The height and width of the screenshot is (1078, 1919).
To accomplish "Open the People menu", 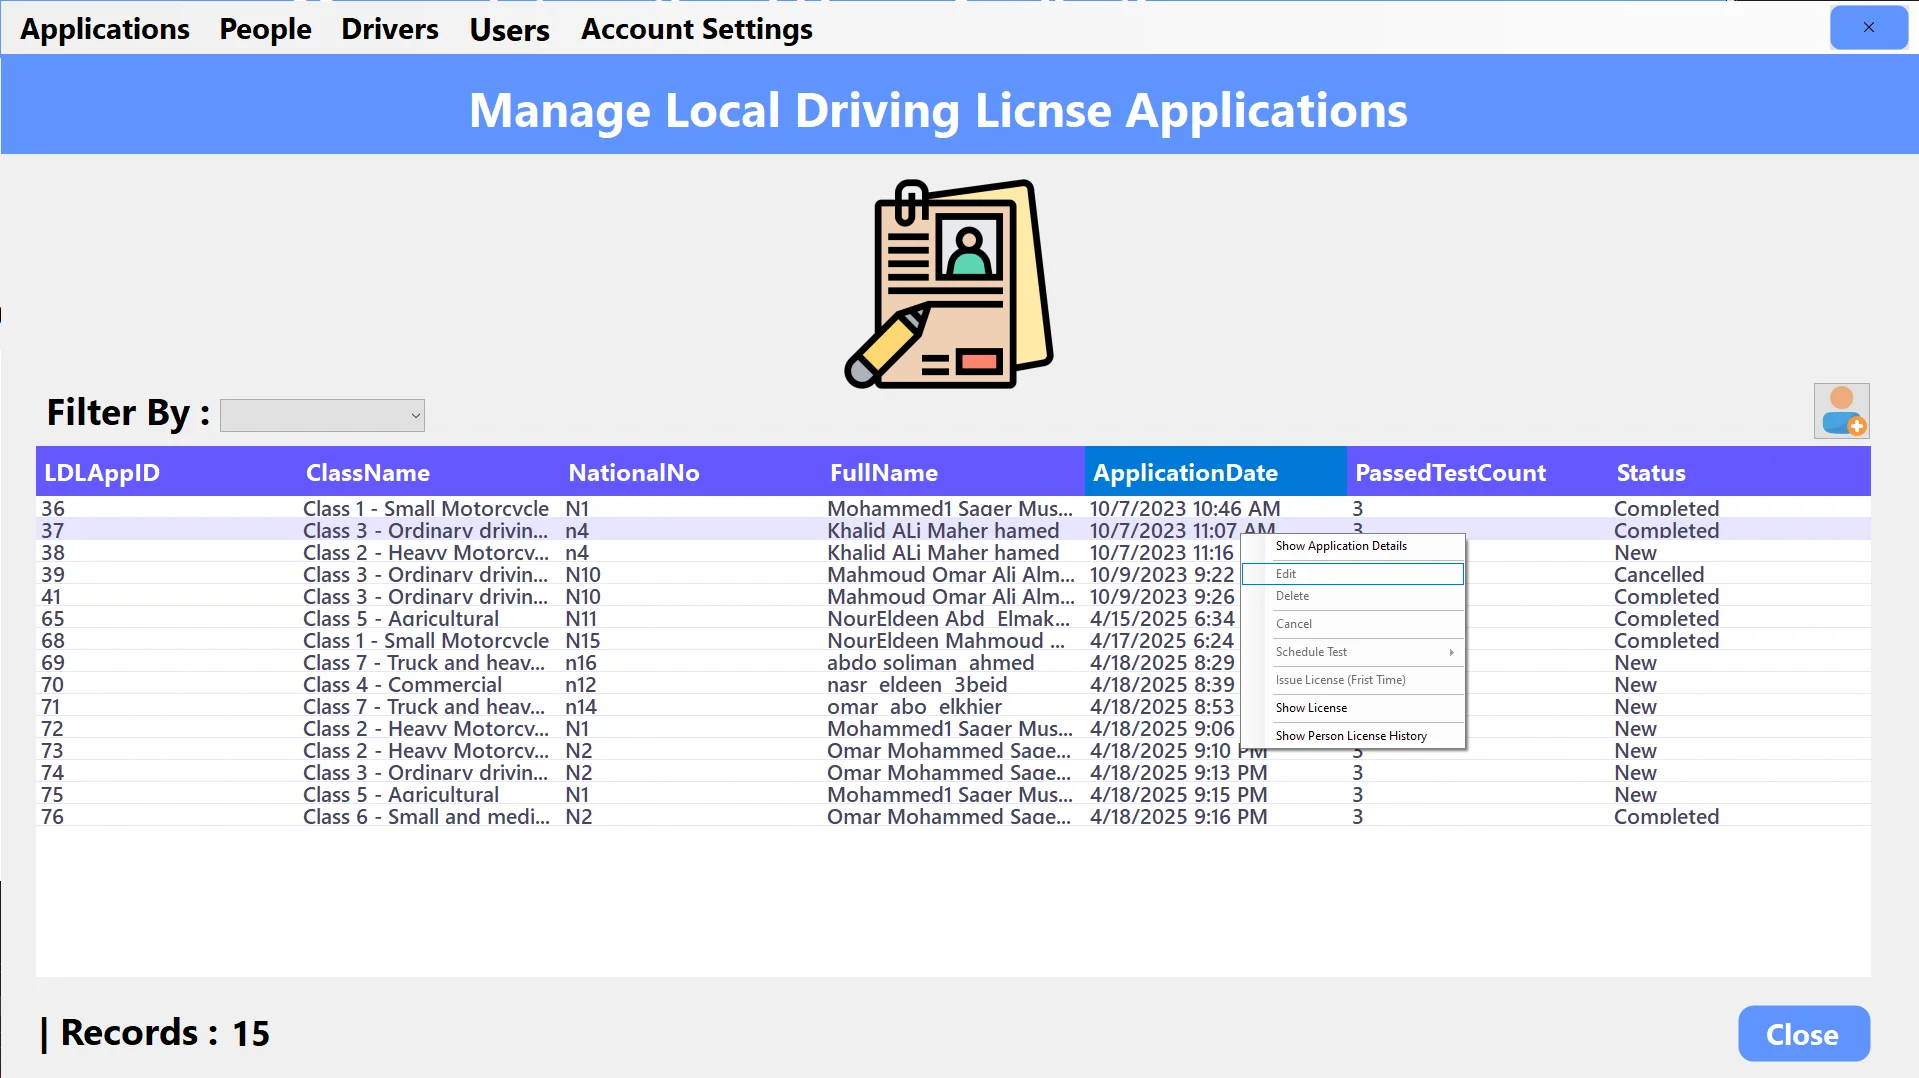I will click(265, 29).
